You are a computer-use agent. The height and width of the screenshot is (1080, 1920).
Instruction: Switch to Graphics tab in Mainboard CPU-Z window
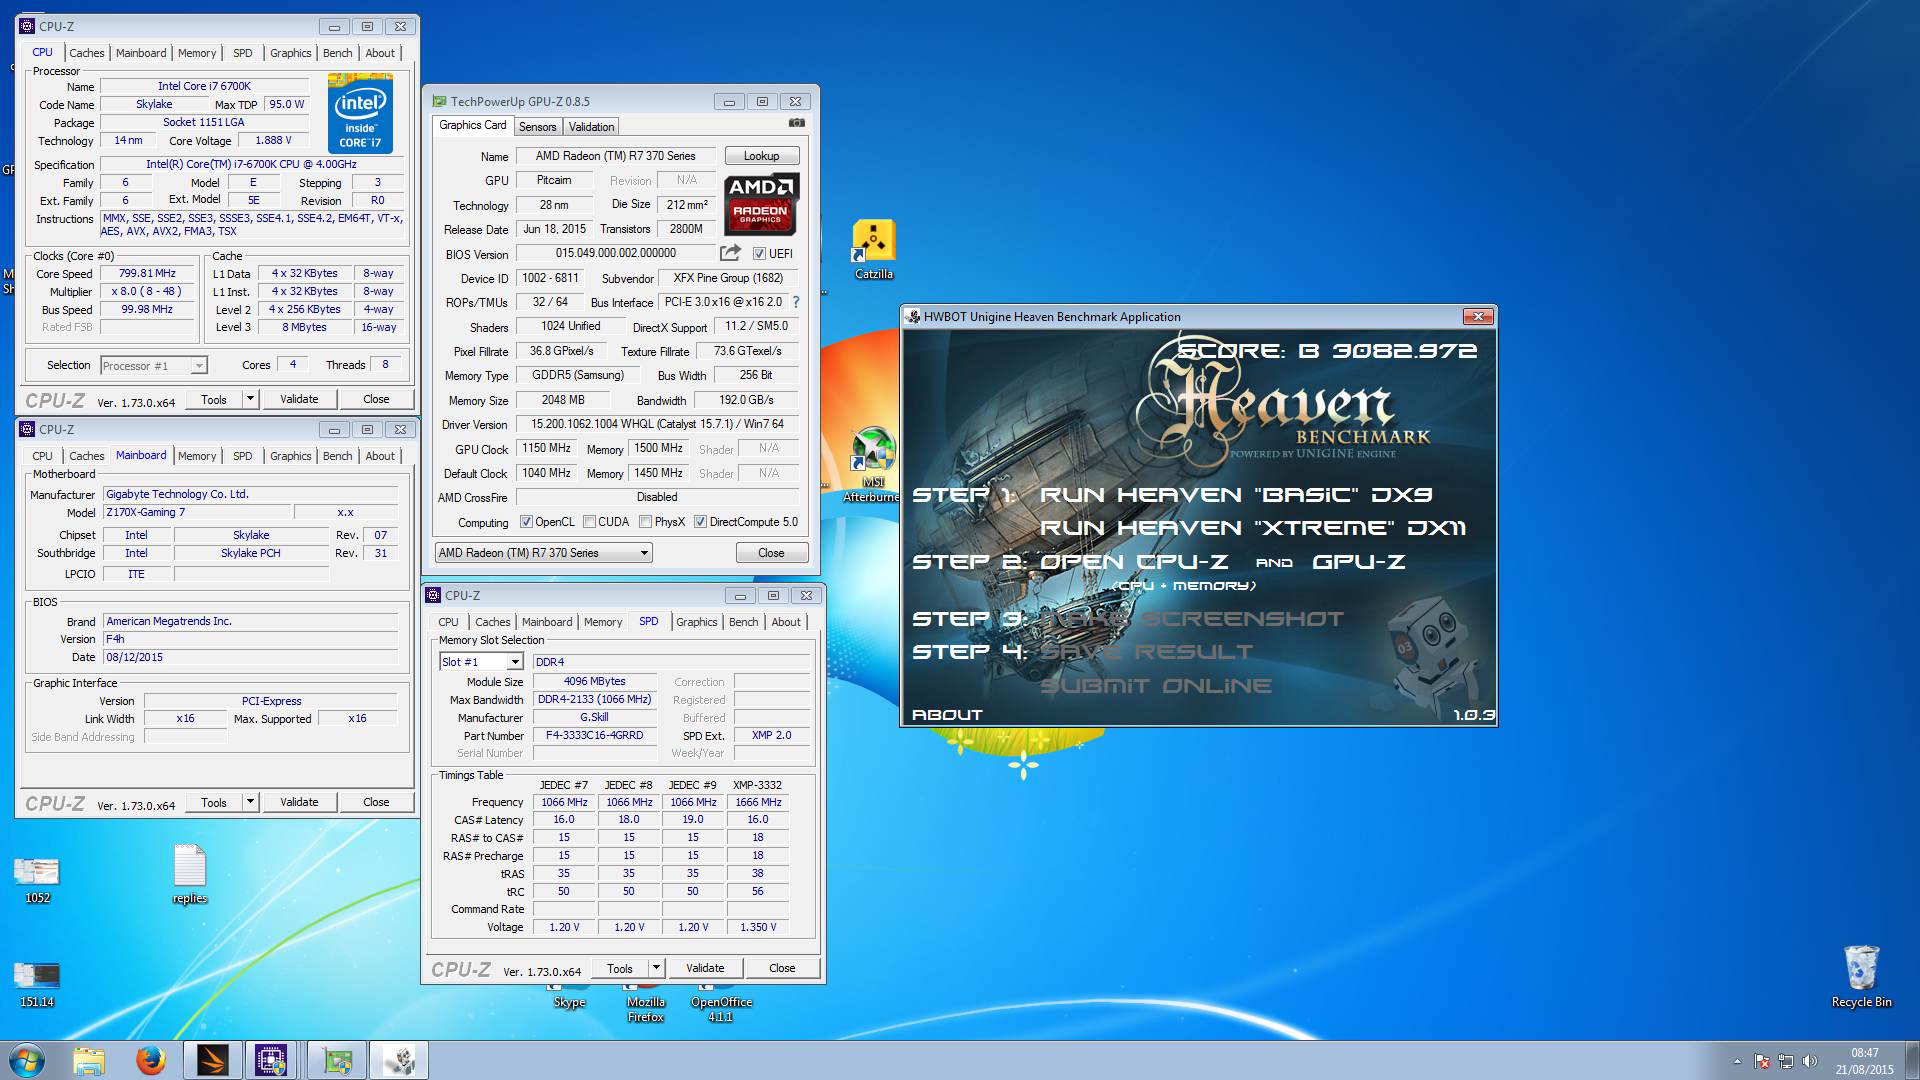click(x=291, y=456)
